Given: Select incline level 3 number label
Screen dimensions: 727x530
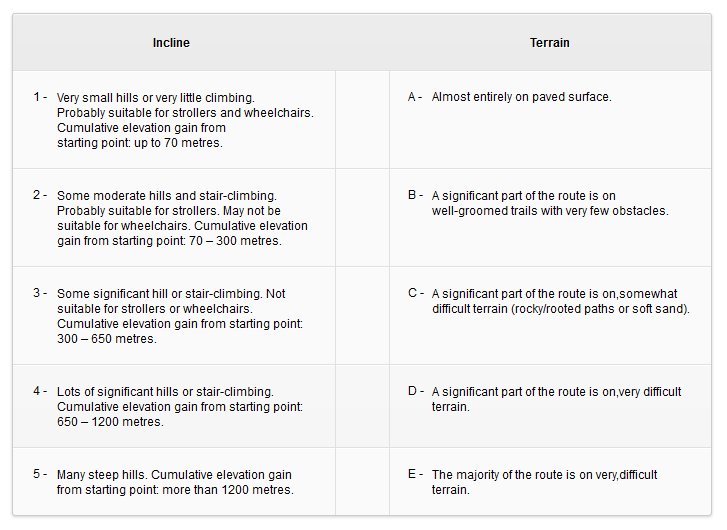Looking at the screenshot, I should pyautogui.click(x=40, y=293).
